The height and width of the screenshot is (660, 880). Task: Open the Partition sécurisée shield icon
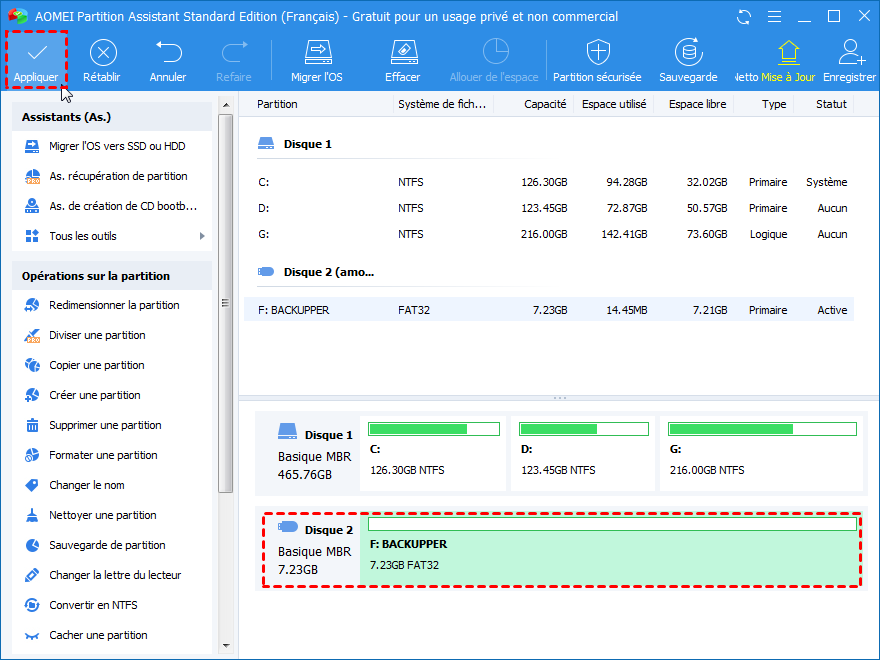pos(598,53)
